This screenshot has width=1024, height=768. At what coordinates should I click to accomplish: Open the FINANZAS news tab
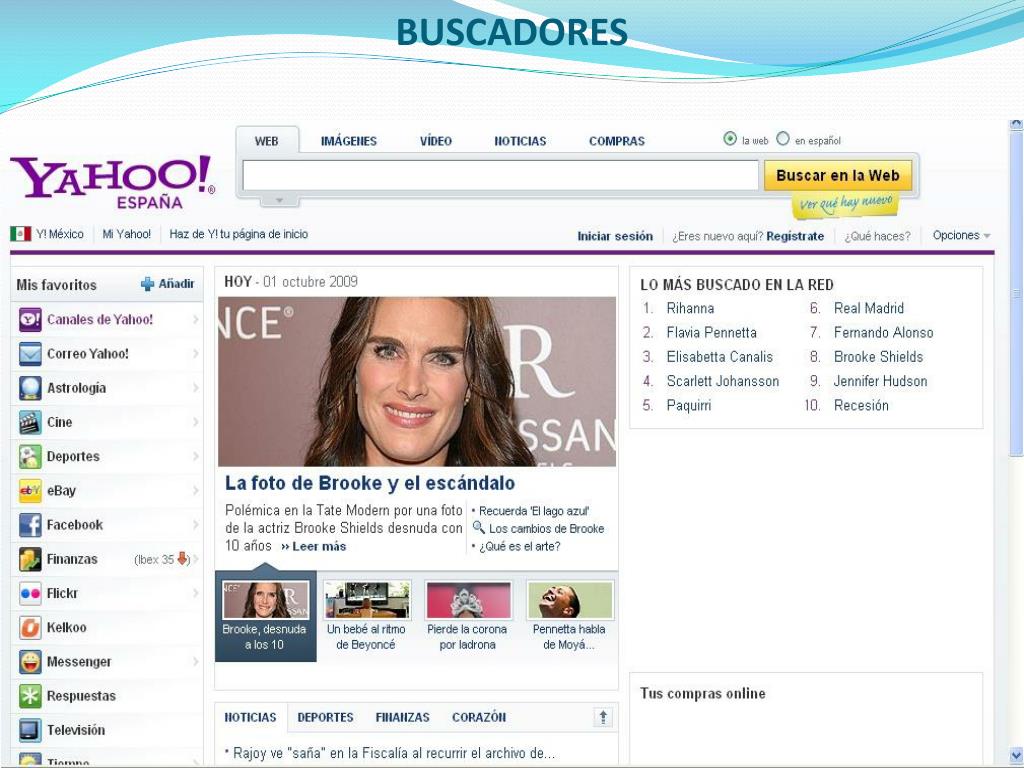click(402, 717)
